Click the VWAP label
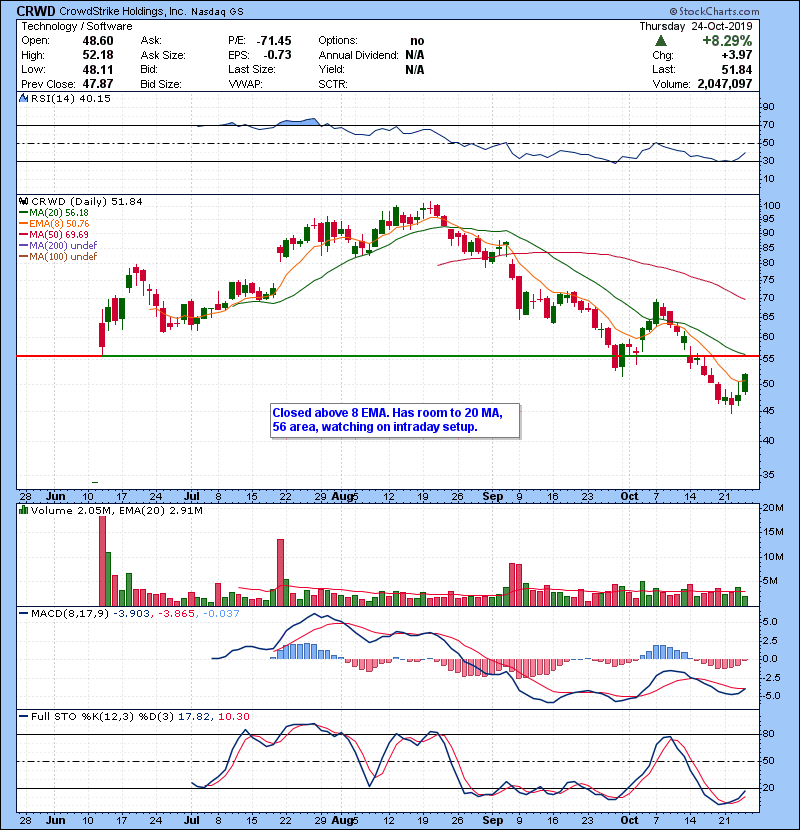This screenshot has height=830, width=800. (x=245, y=84)
